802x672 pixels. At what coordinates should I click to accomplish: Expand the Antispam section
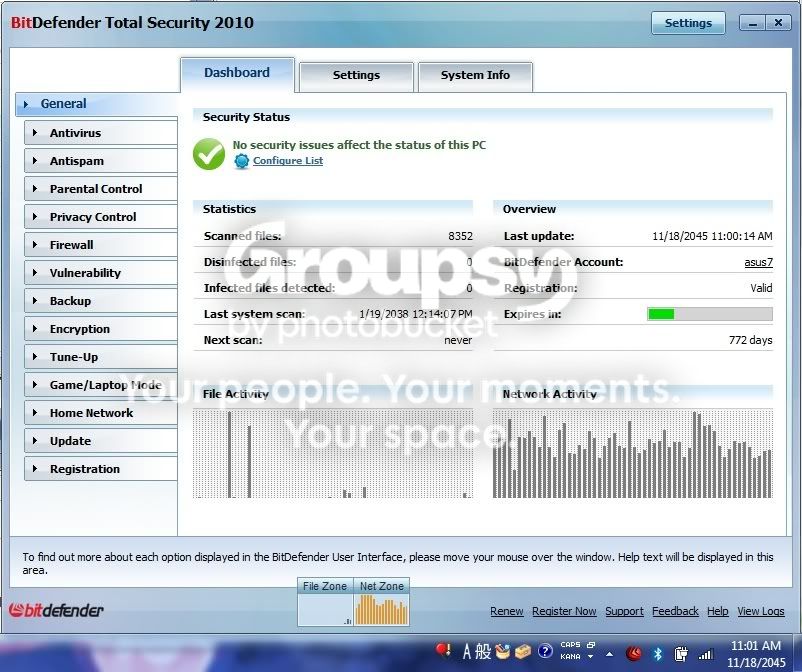[x=101, y=161]
